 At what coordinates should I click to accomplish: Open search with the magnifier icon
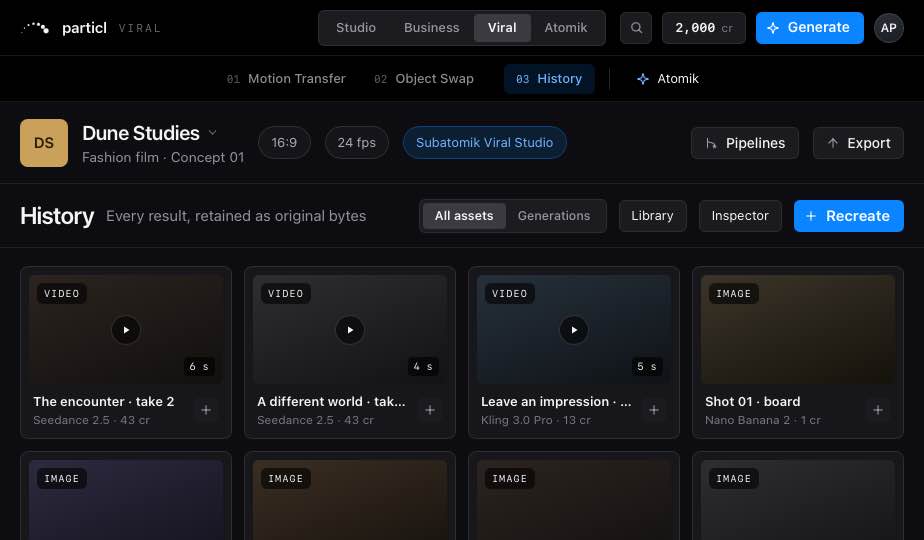tap(636, 28)
